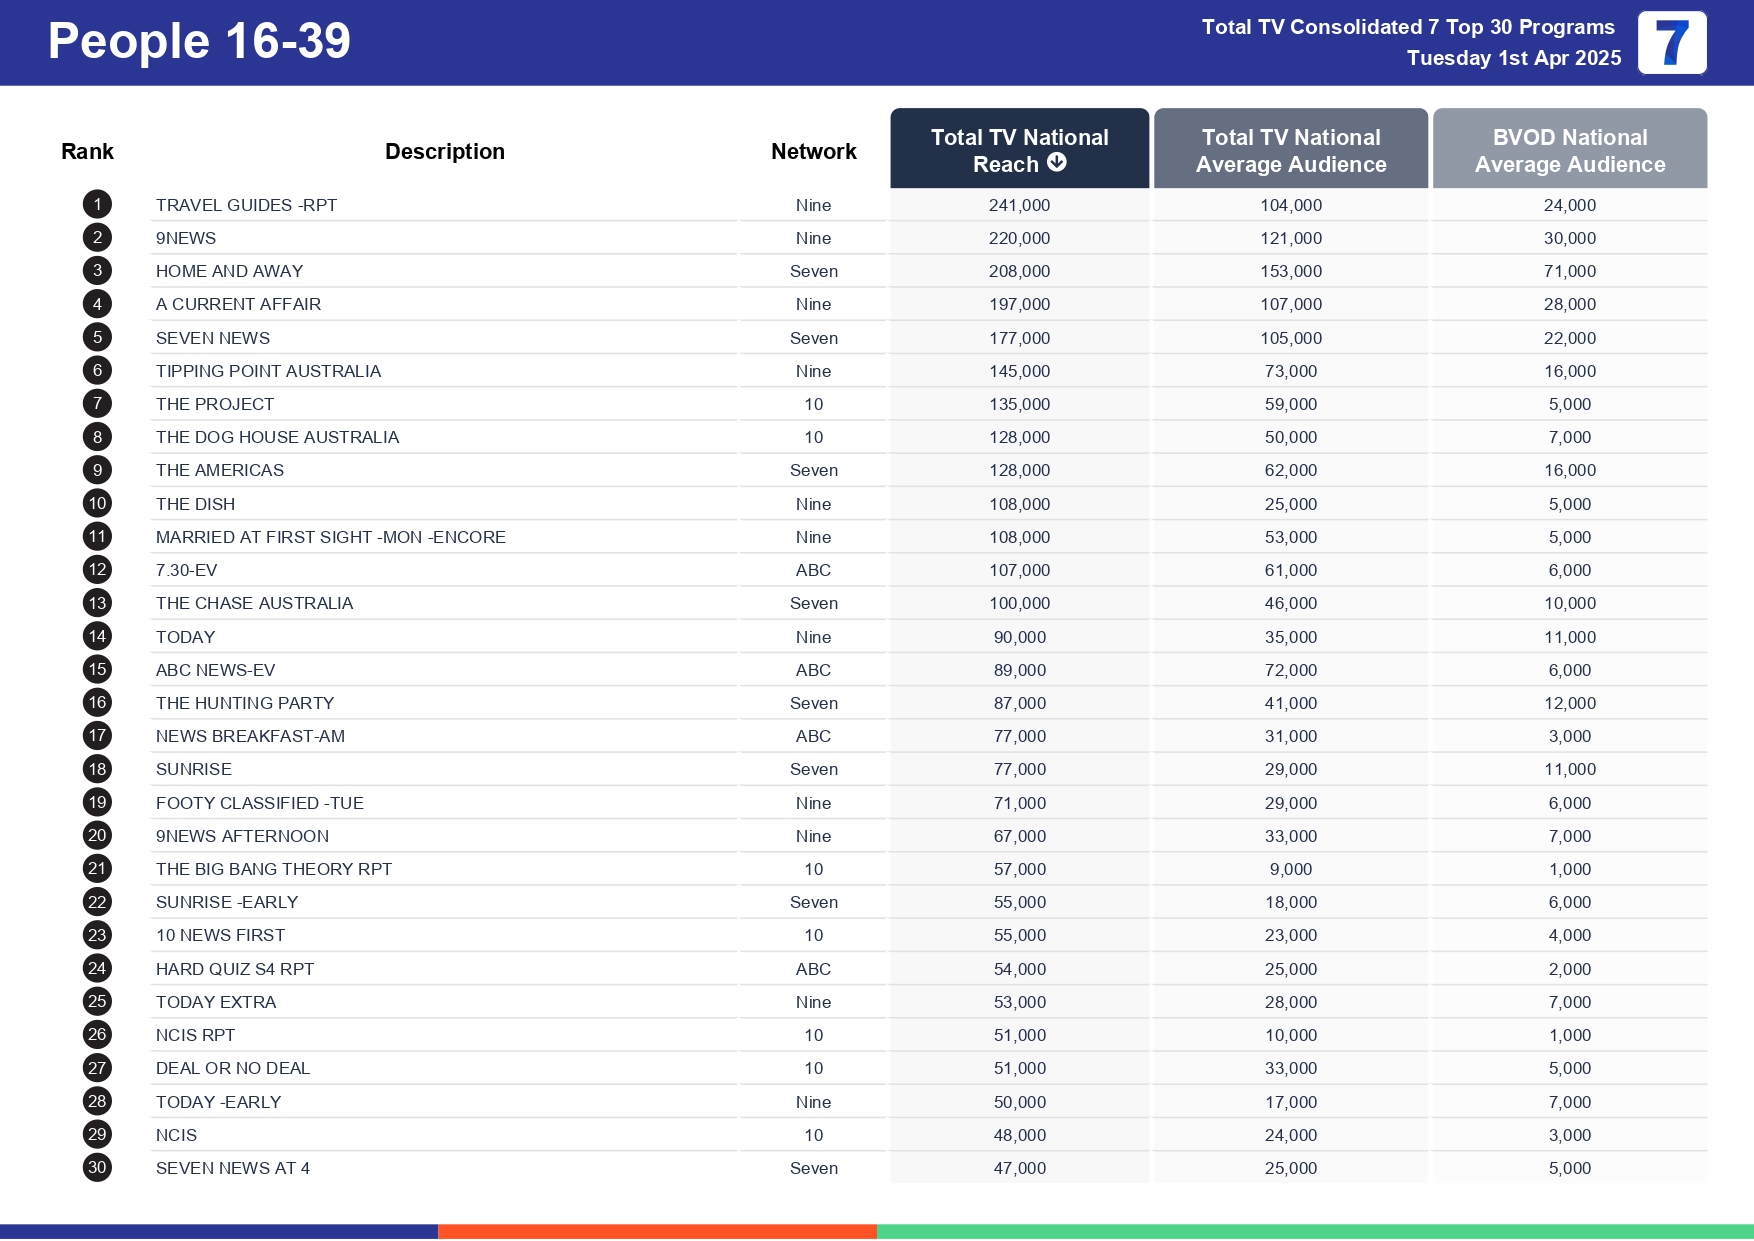The image size is (1754, 1241).
Task: Select rank badge number 20
Action: pos(96,835)
